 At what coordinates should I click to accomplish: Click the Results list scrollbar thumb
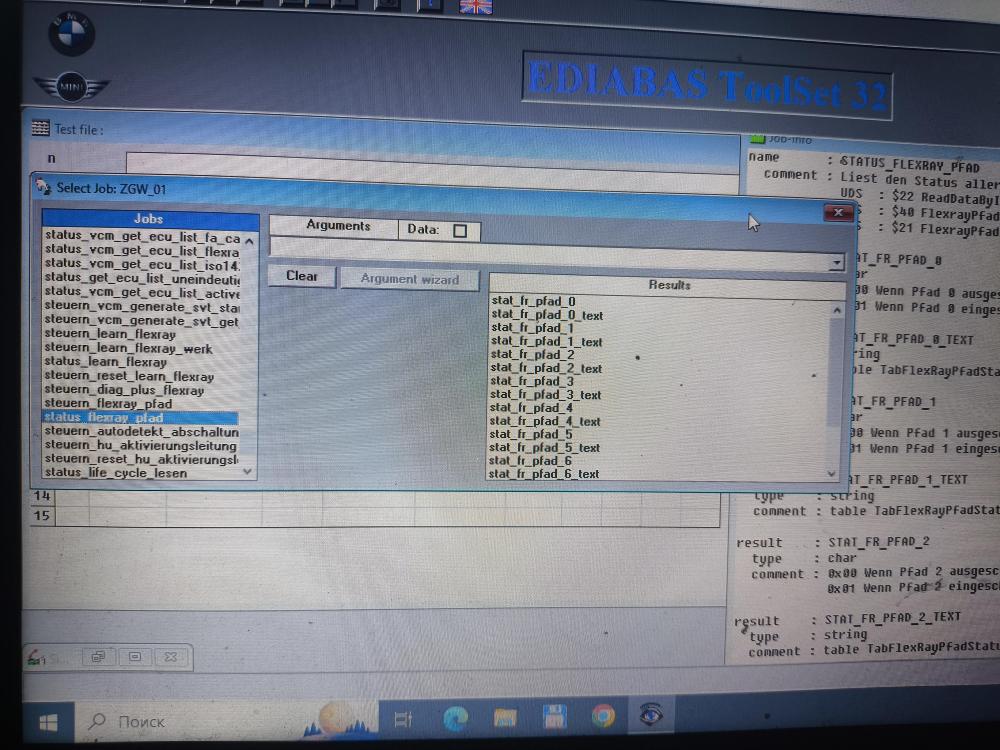(835, 373)
